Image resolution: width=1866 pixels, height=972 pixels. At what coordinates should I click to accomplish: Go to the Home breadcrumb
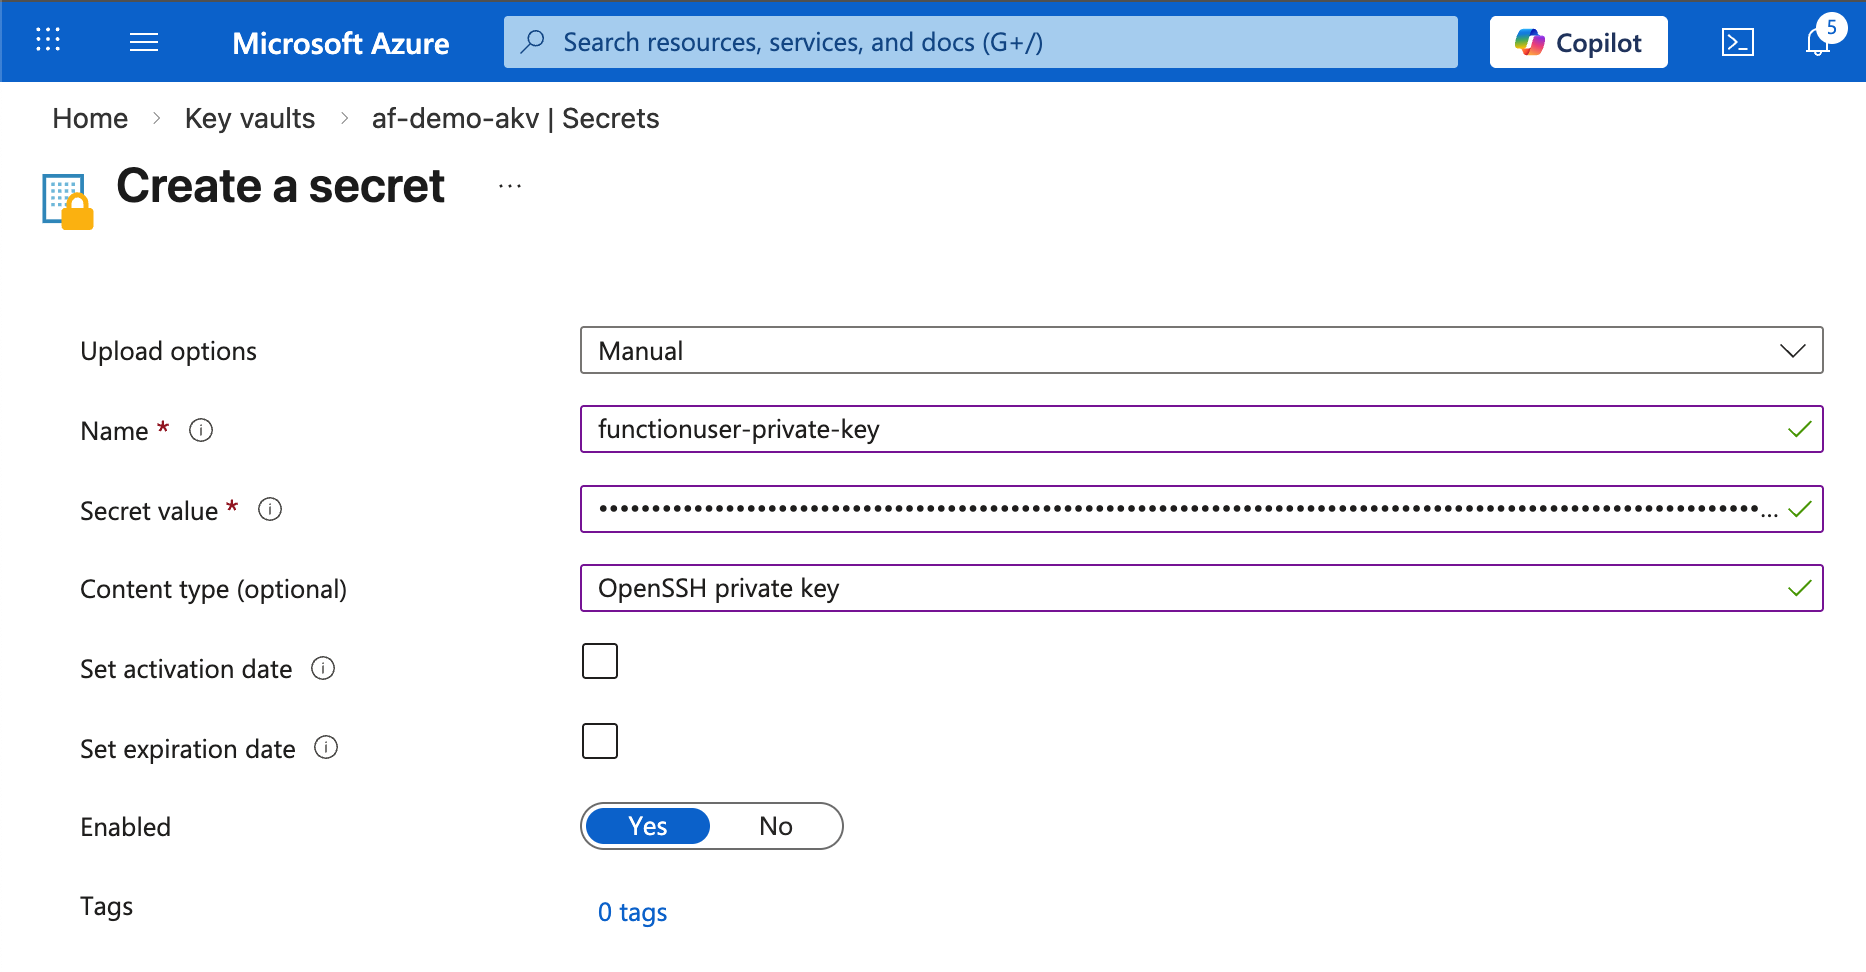pyautogui.click(x=90, y=118)
